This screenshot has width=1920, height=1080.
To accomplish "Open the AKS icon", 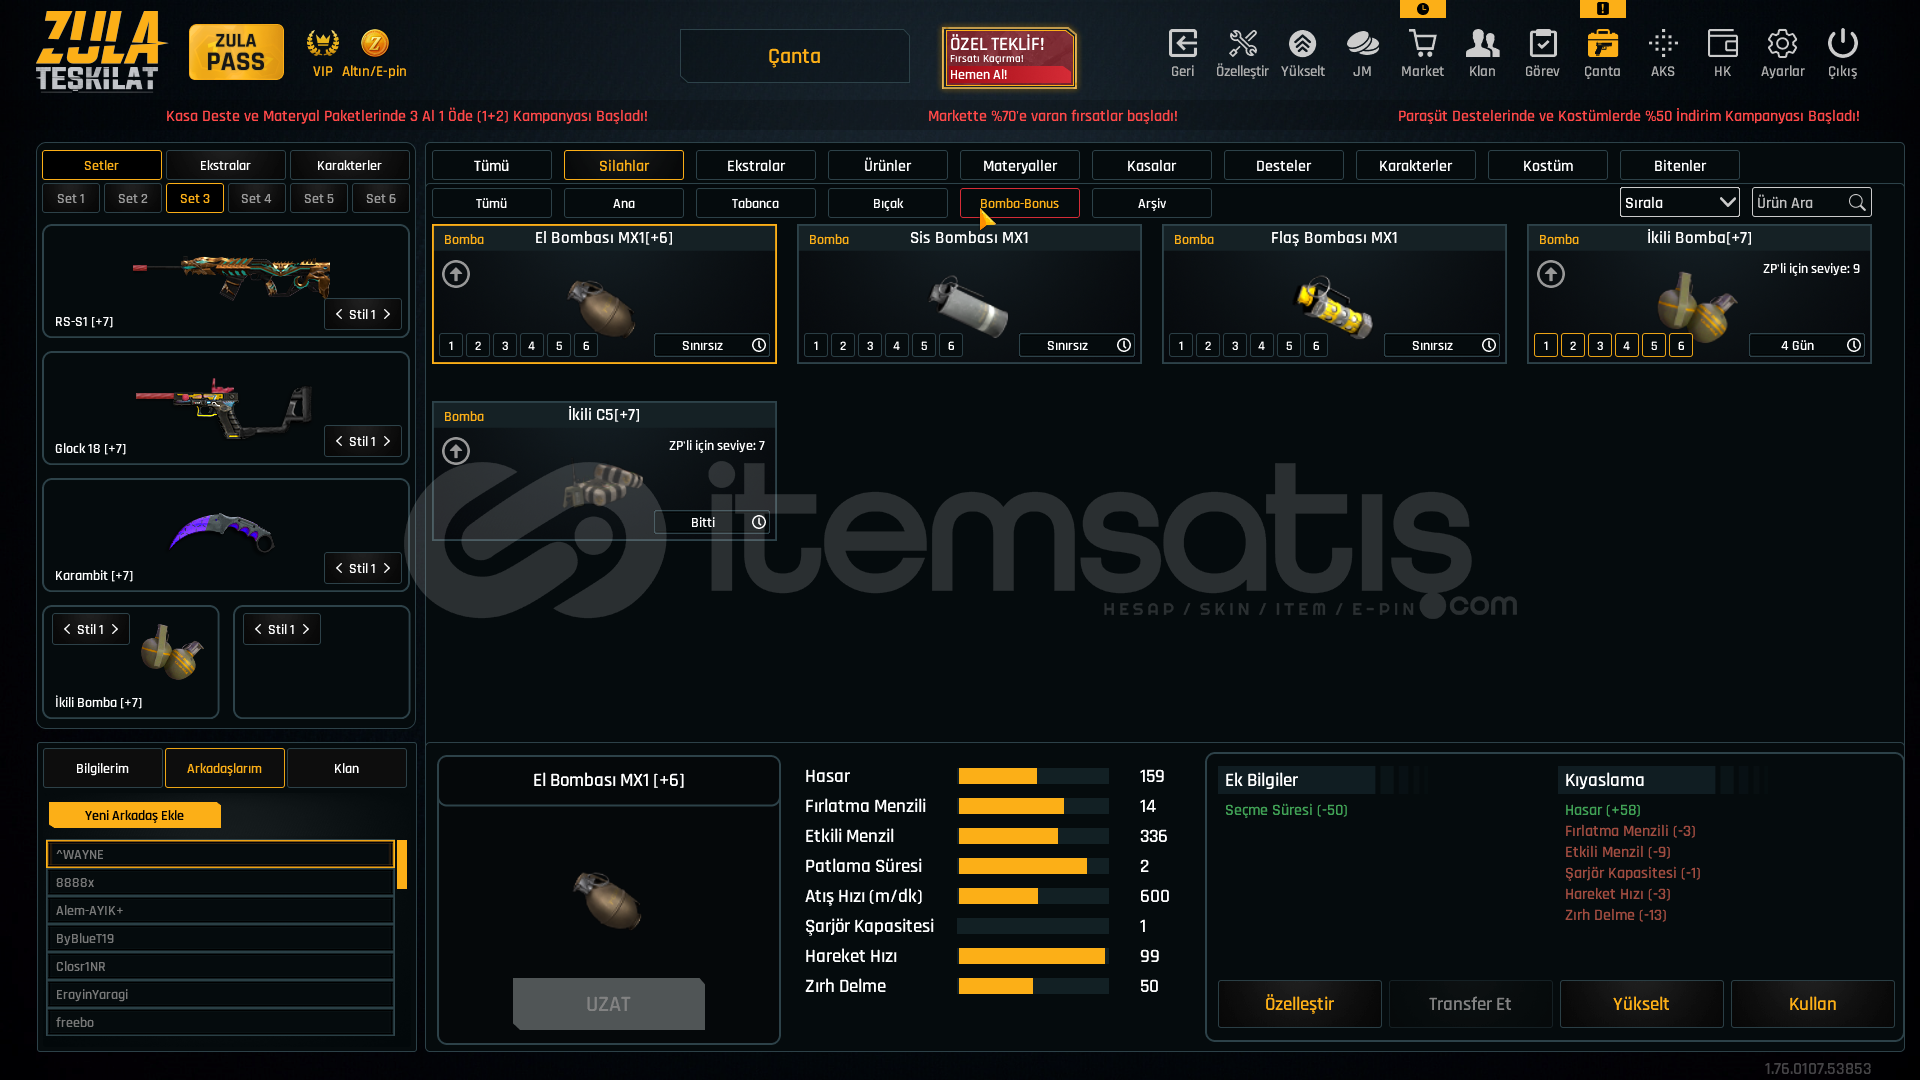I will (x=1663, y=43).
